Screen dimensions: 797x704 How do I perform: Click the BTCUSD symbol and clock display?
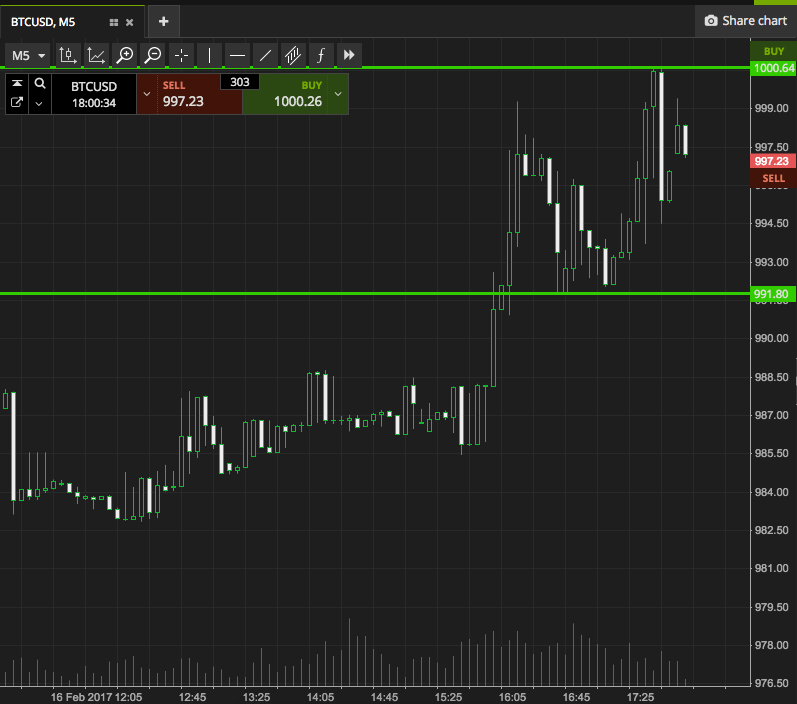click(94, 94)
